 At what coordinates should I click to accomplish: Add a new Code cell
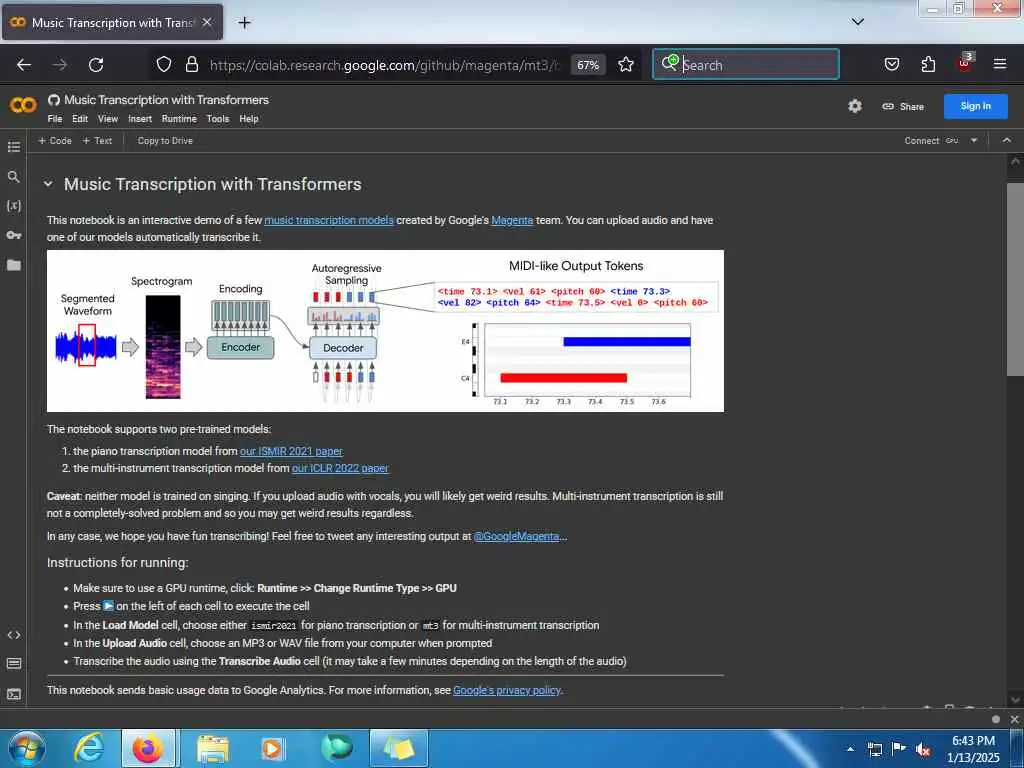click(55, 140)
